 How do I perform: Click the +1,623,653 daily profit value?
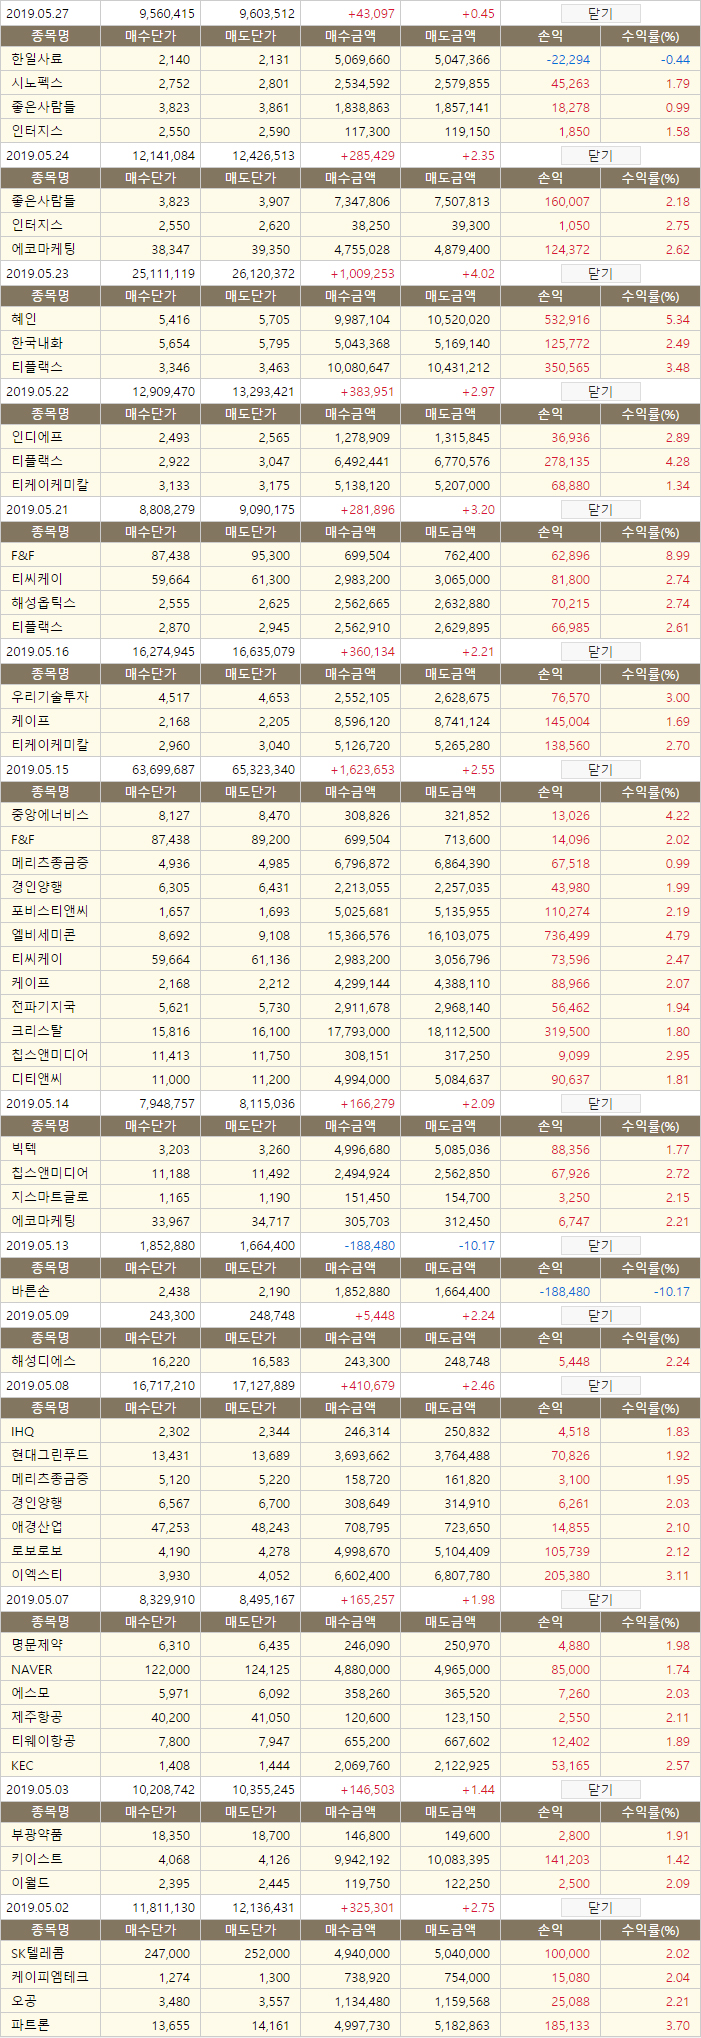pos(362,770)
